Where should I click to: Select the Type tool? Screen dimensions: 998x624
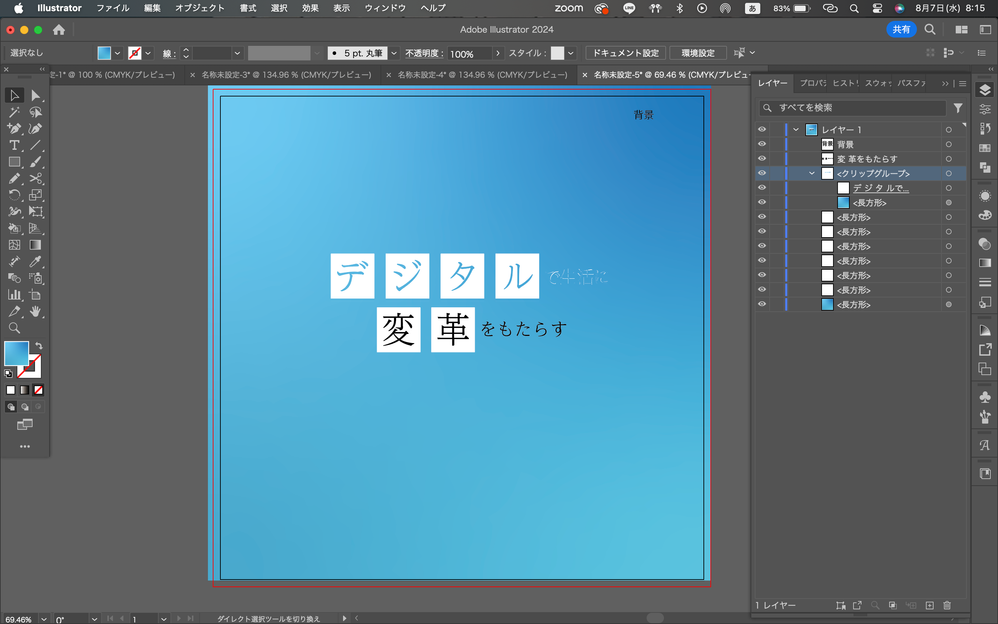pyautogui.click(x=14, y=145)
